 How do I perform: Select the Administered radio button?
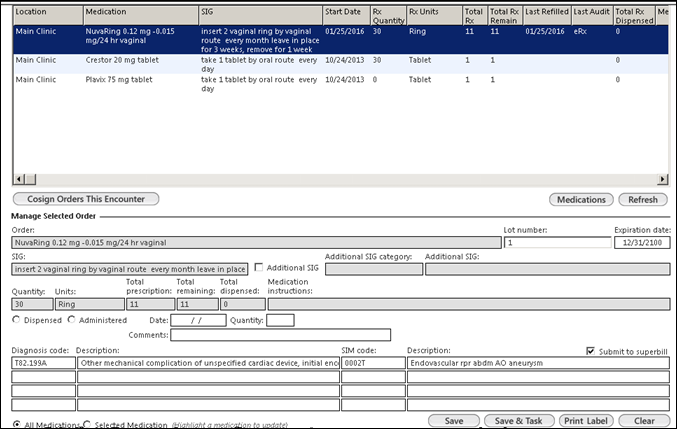click(x=72, y=320)
